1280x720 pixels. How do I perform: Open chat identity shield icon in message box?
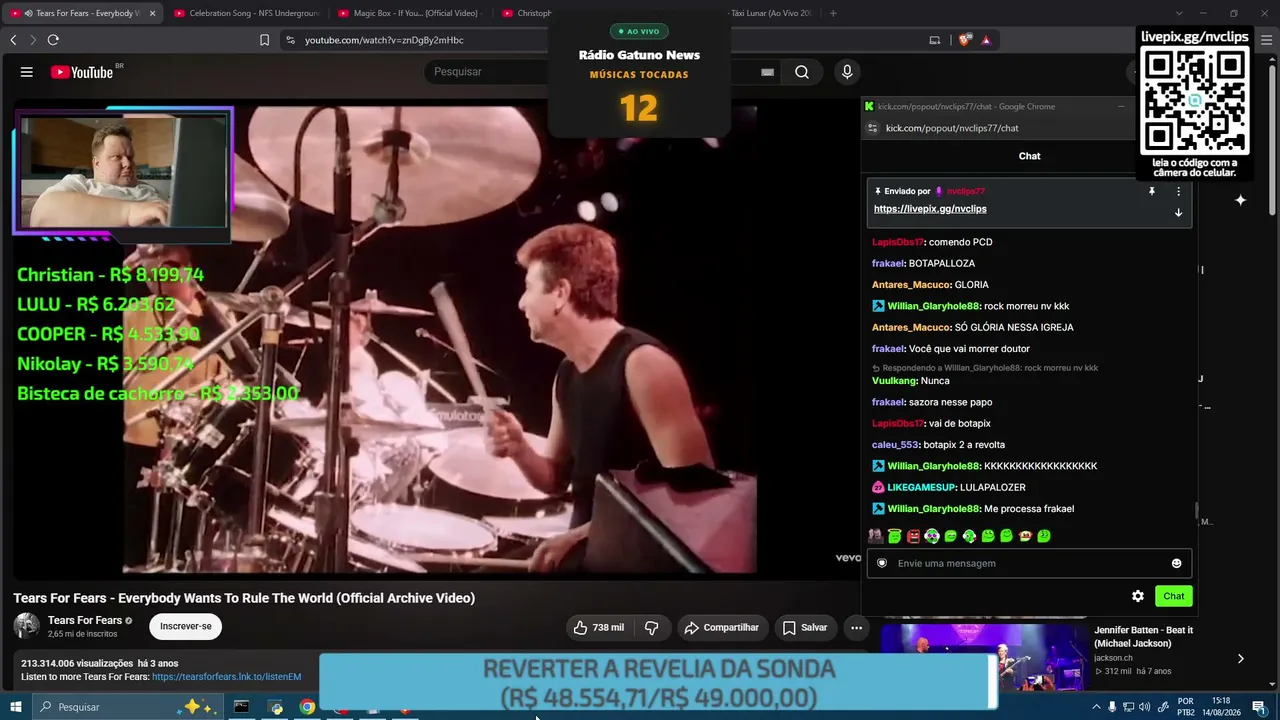click(x=882, y=563)
